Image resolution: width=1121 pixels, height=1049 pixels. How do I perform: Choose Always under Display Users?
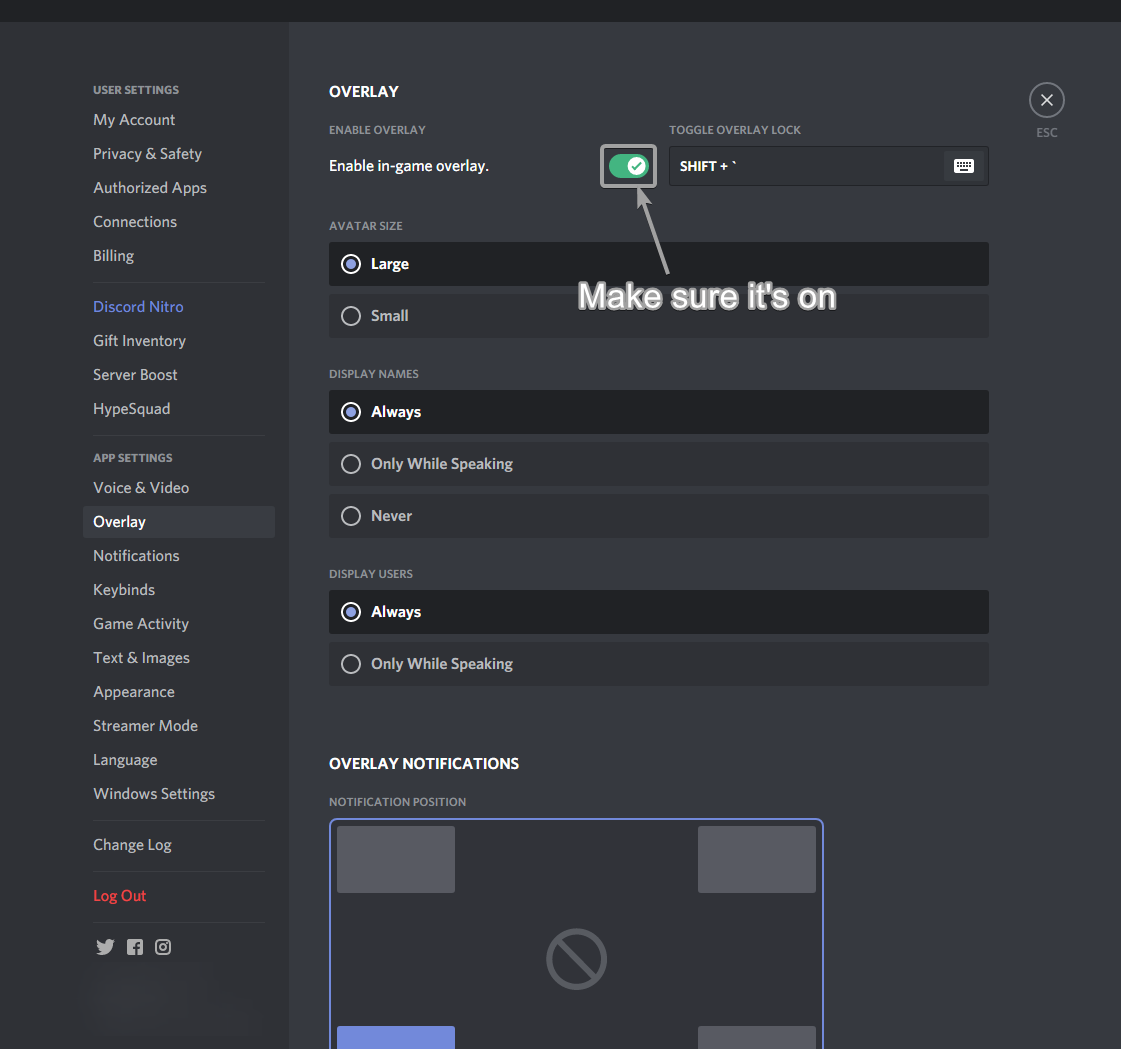(x=658, y=612)
